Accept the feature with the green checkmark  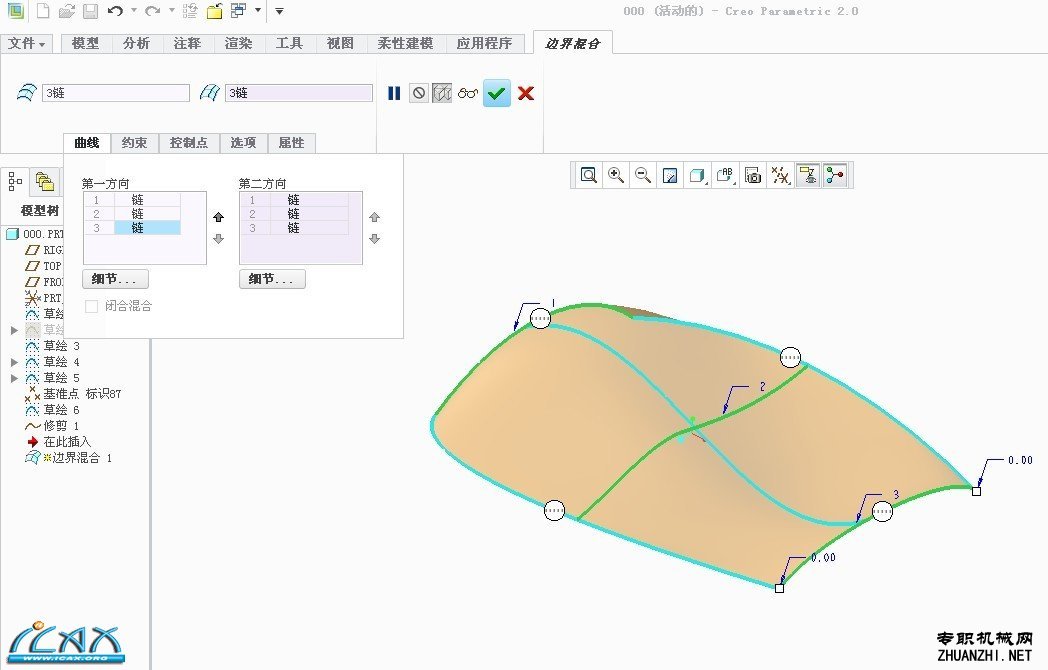[497, 93]
